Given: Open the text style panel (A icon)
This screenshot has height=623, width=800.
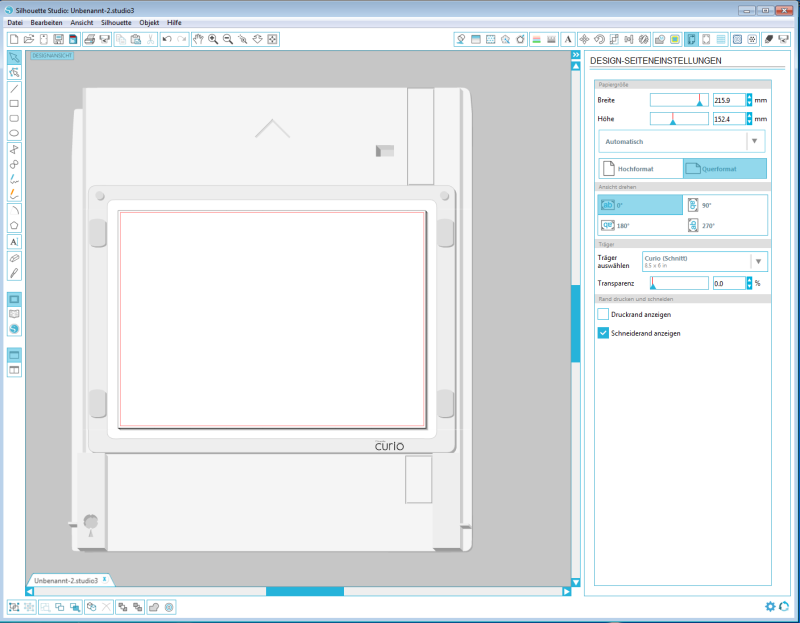Looking at the screenshot, I should [x=568, y=39].
